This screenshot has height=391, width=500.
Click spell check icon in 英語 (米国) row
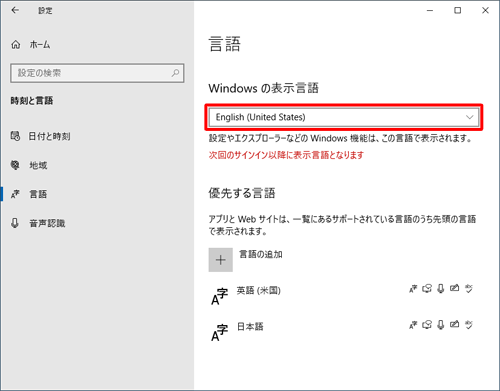click(x=469, y=289)
